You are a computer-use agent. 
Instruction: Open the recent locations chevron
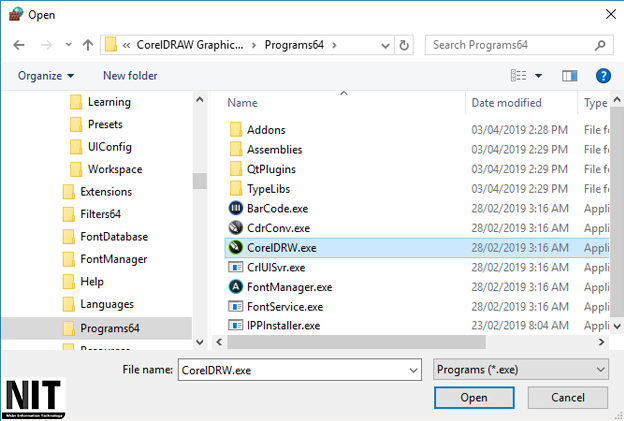coord(68,45)
